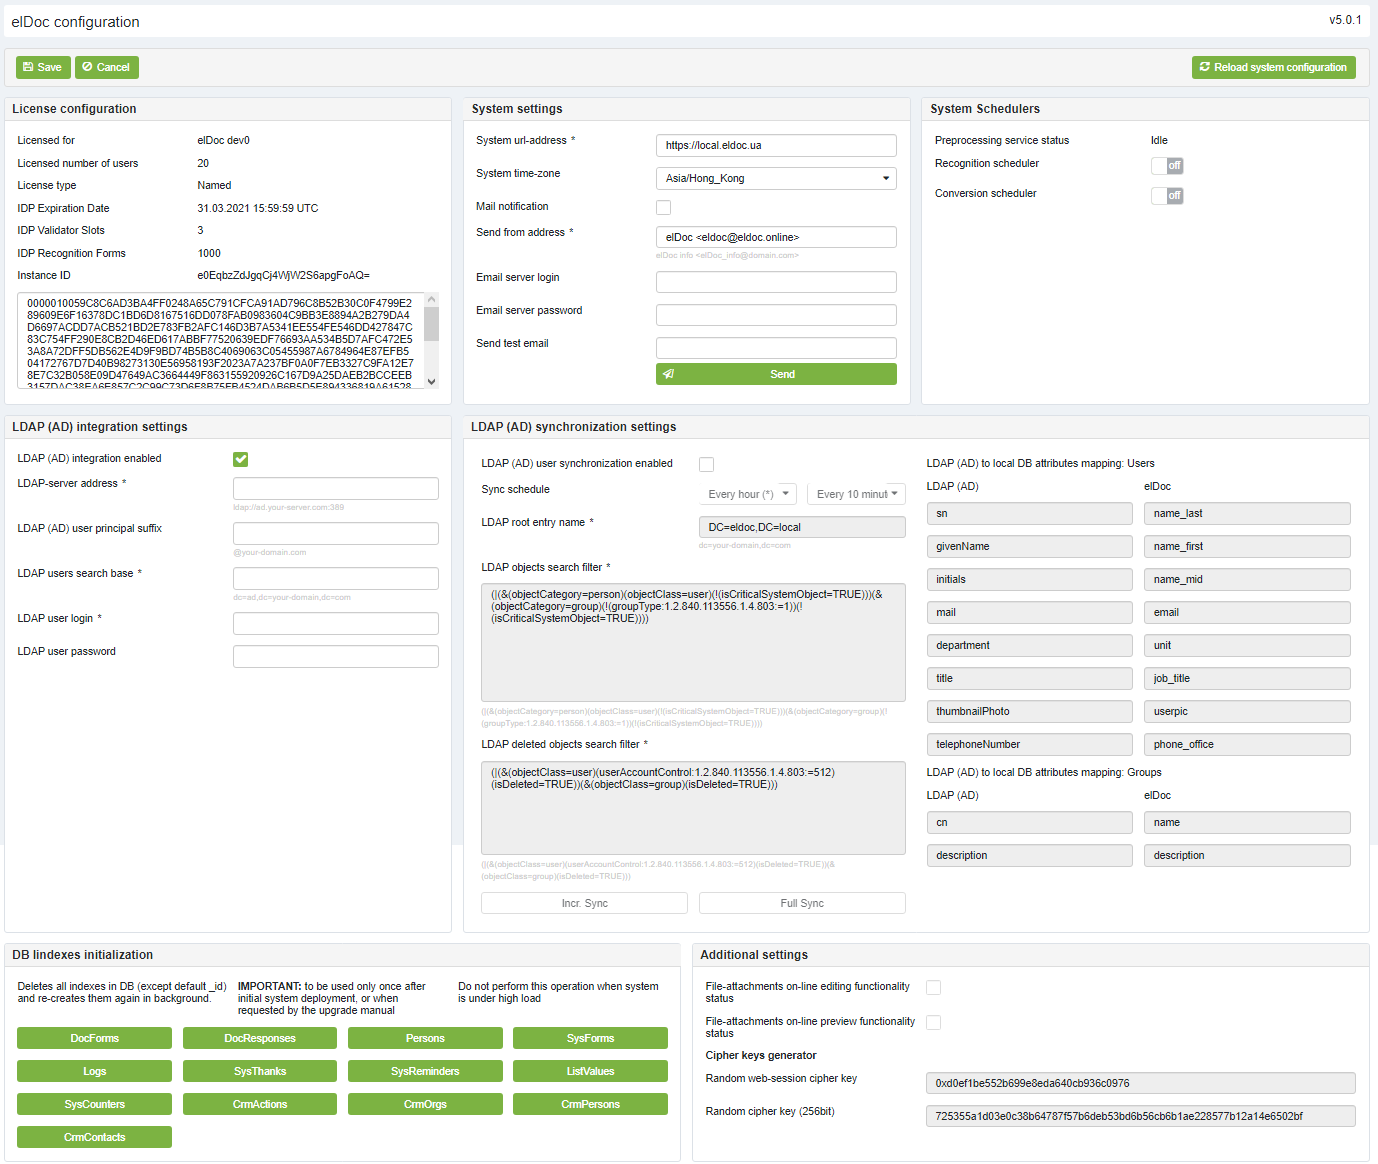Click the Logs index button

tap(94, 1071)
